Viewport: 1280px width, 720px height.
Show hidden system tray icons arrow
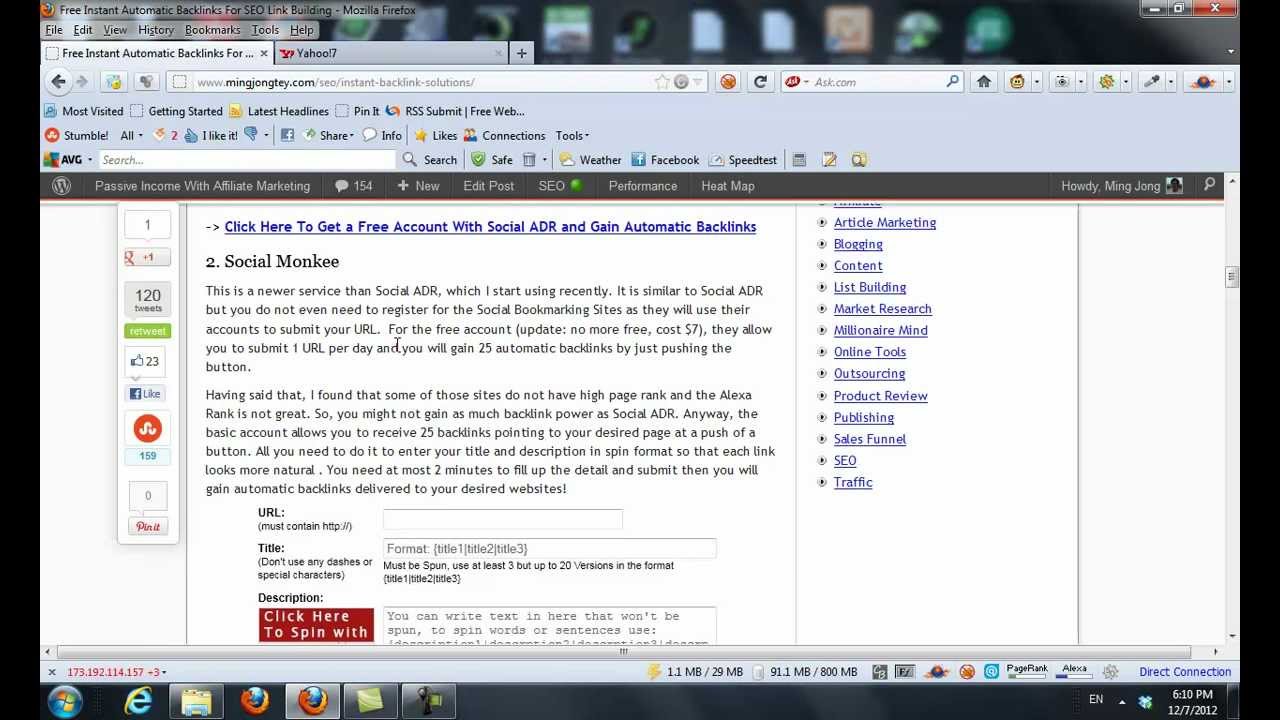(x=1122, y=701)
